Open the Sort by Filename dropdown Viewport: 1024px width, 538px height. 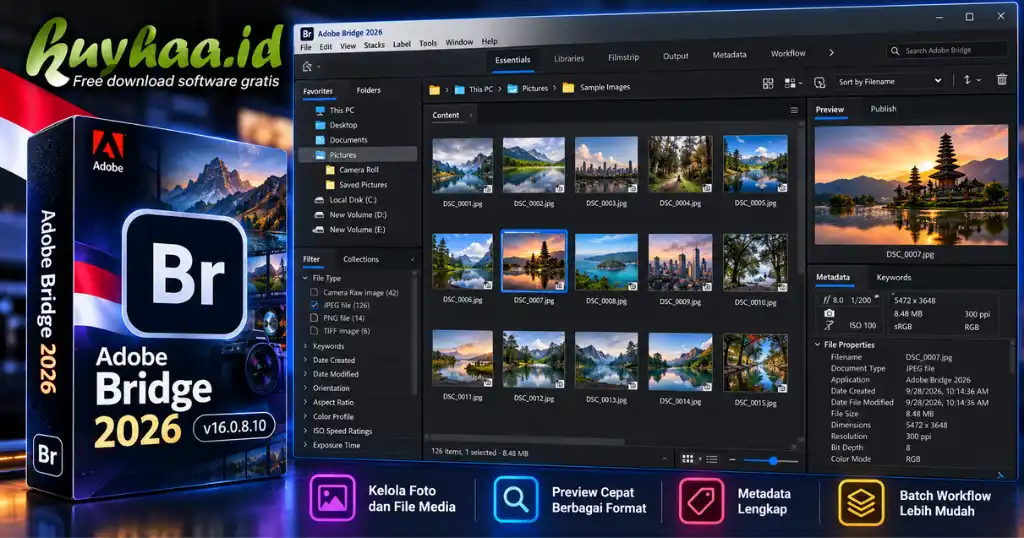coord(890,82)
